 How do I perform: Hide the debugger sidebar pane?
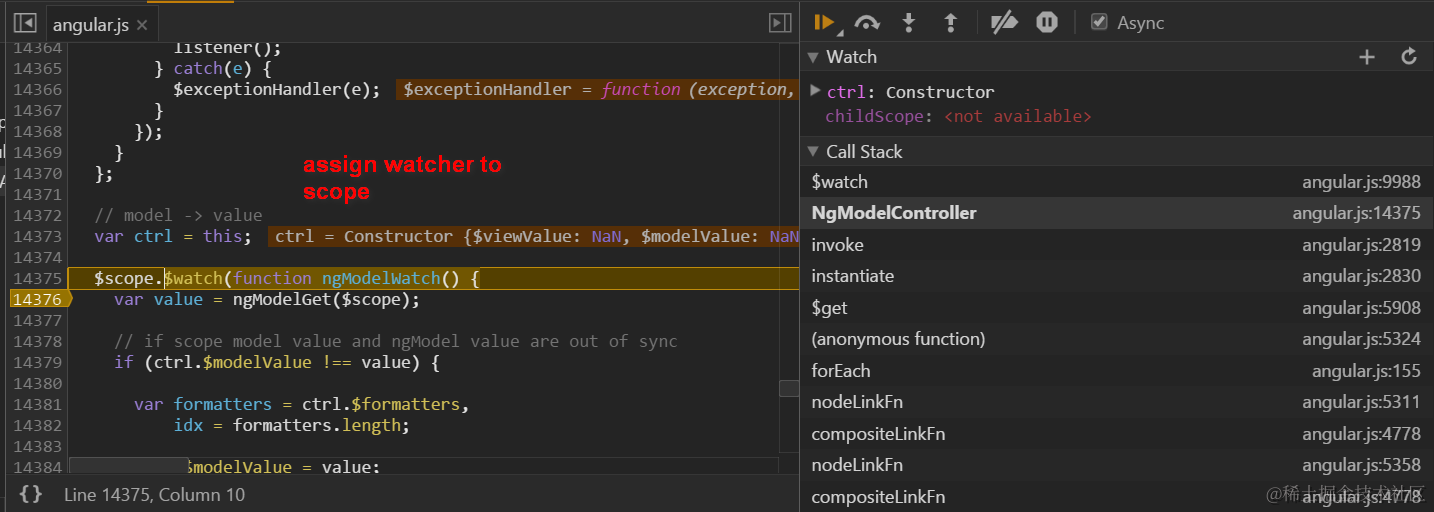click(x=780, y=23)
